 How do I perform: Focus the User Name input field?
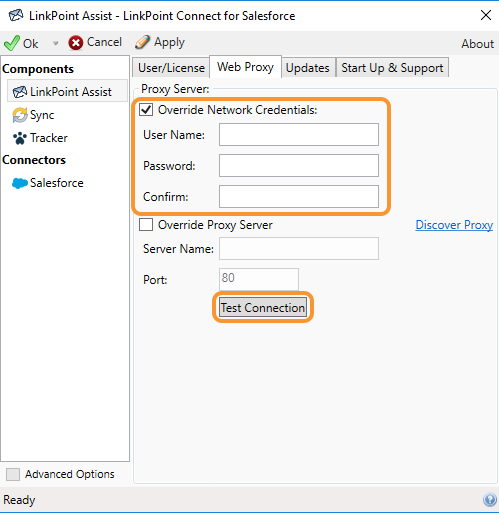tap(299, 135)
